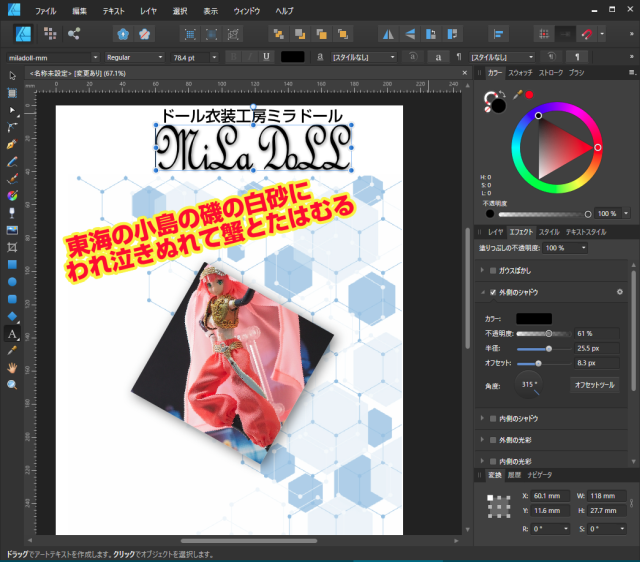Select the Artboard tool
Viewport: 640px width, 562px height.
click(12, 93)
